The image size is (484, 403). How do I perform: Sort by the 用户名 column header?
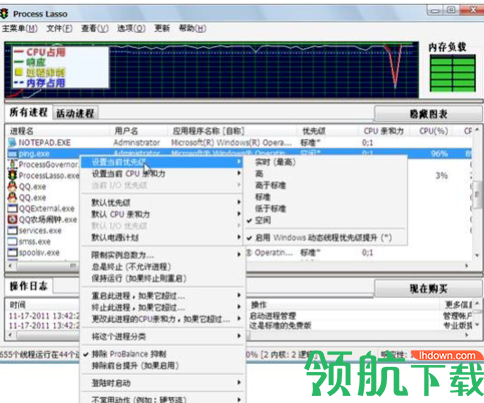point(139,131)
